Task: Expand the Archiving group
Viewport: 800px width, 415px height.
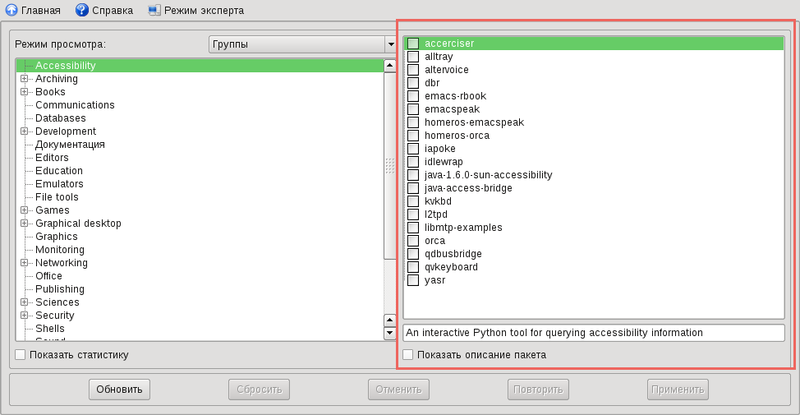Action: [24, 79]
